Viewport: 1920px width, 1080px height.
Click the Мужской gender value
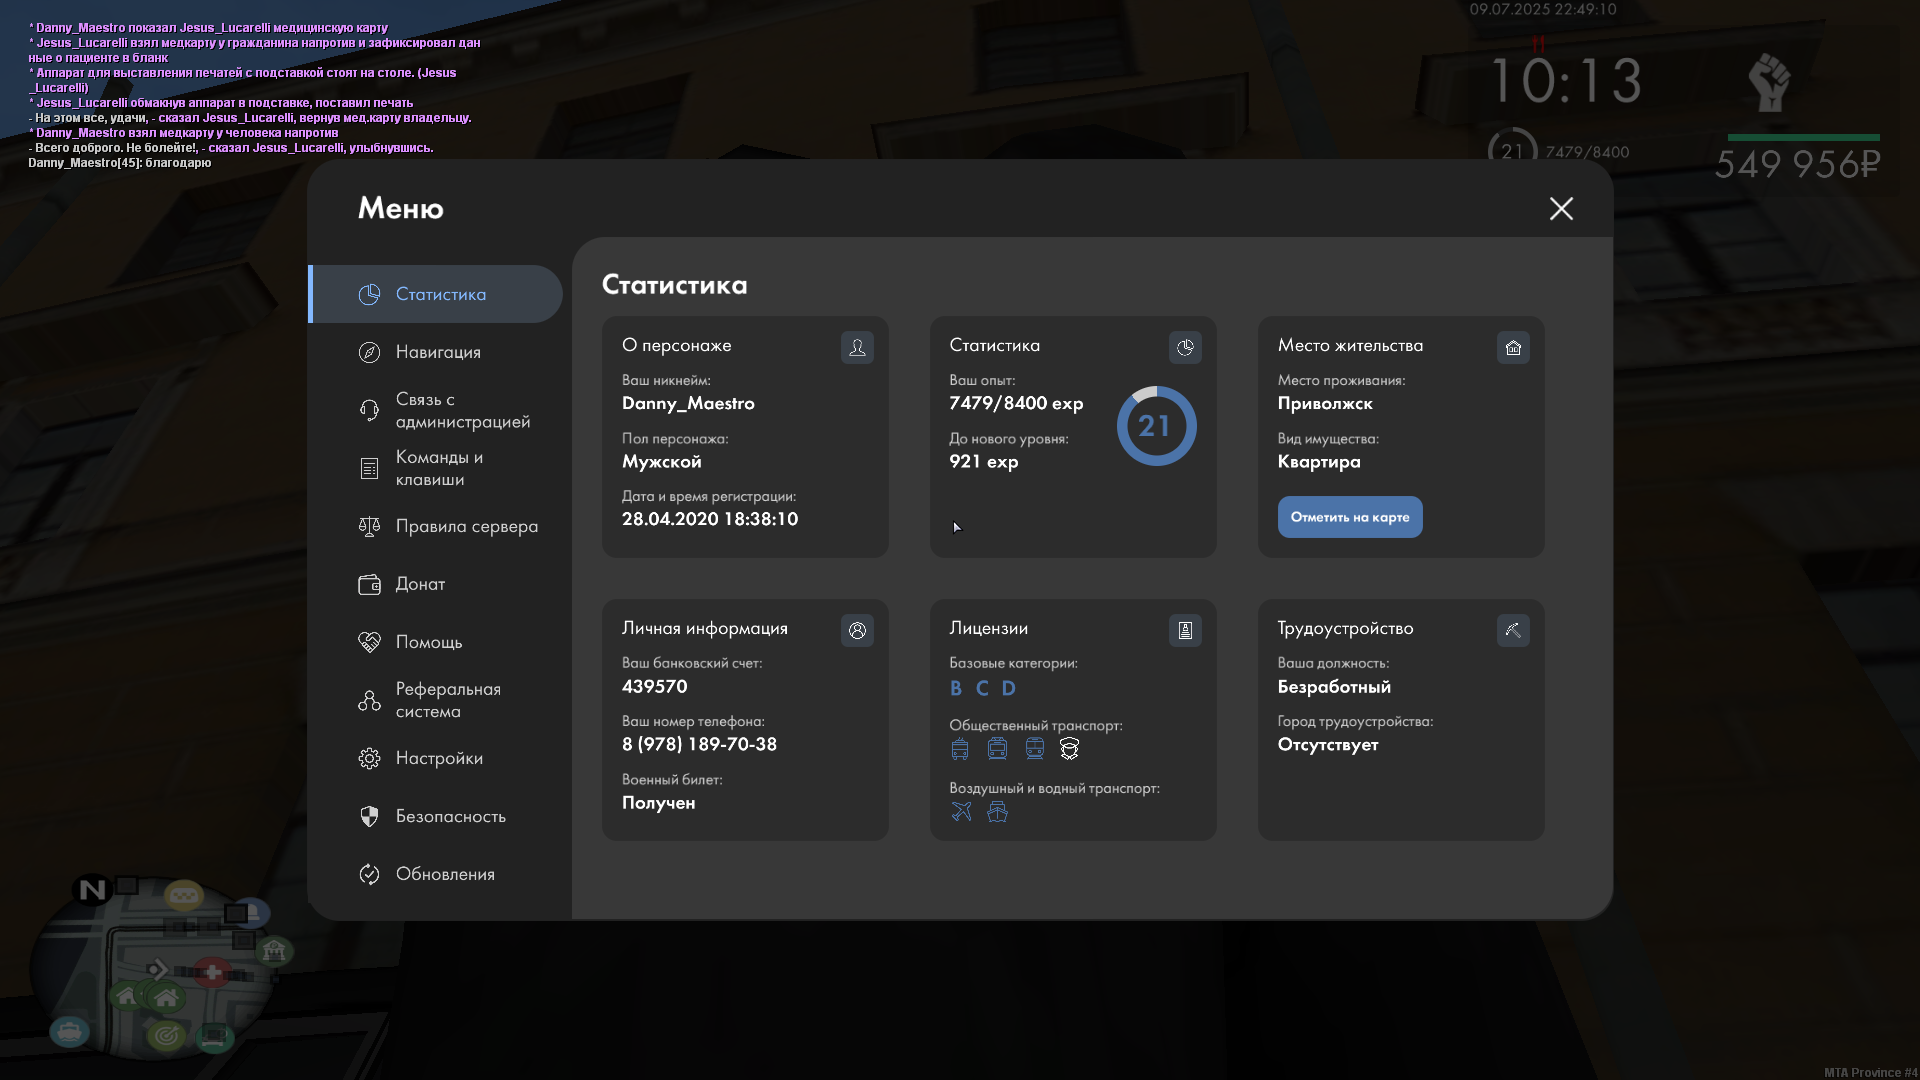(661, 462)
